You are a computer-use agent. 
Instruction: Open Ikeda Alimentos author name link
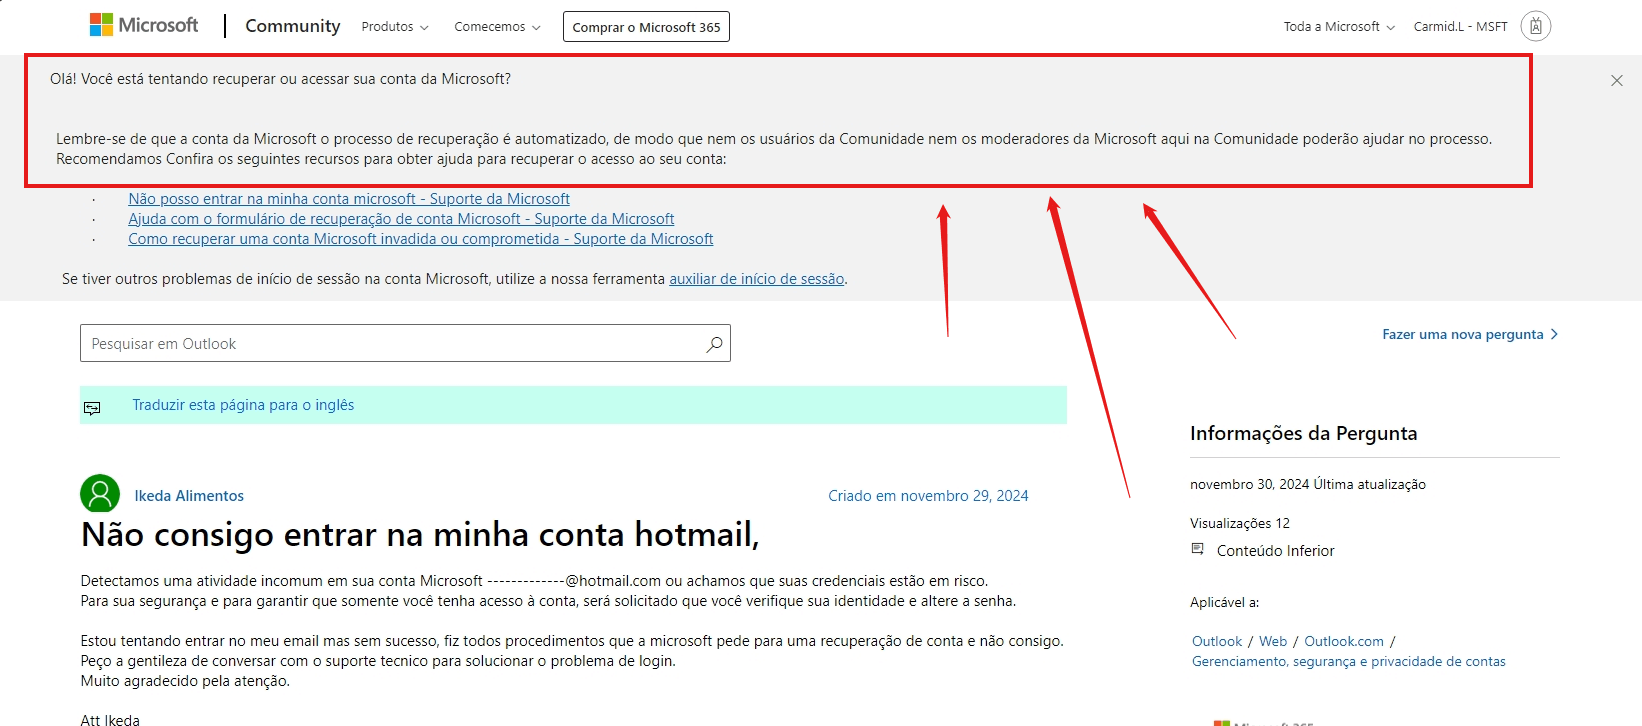189,496
